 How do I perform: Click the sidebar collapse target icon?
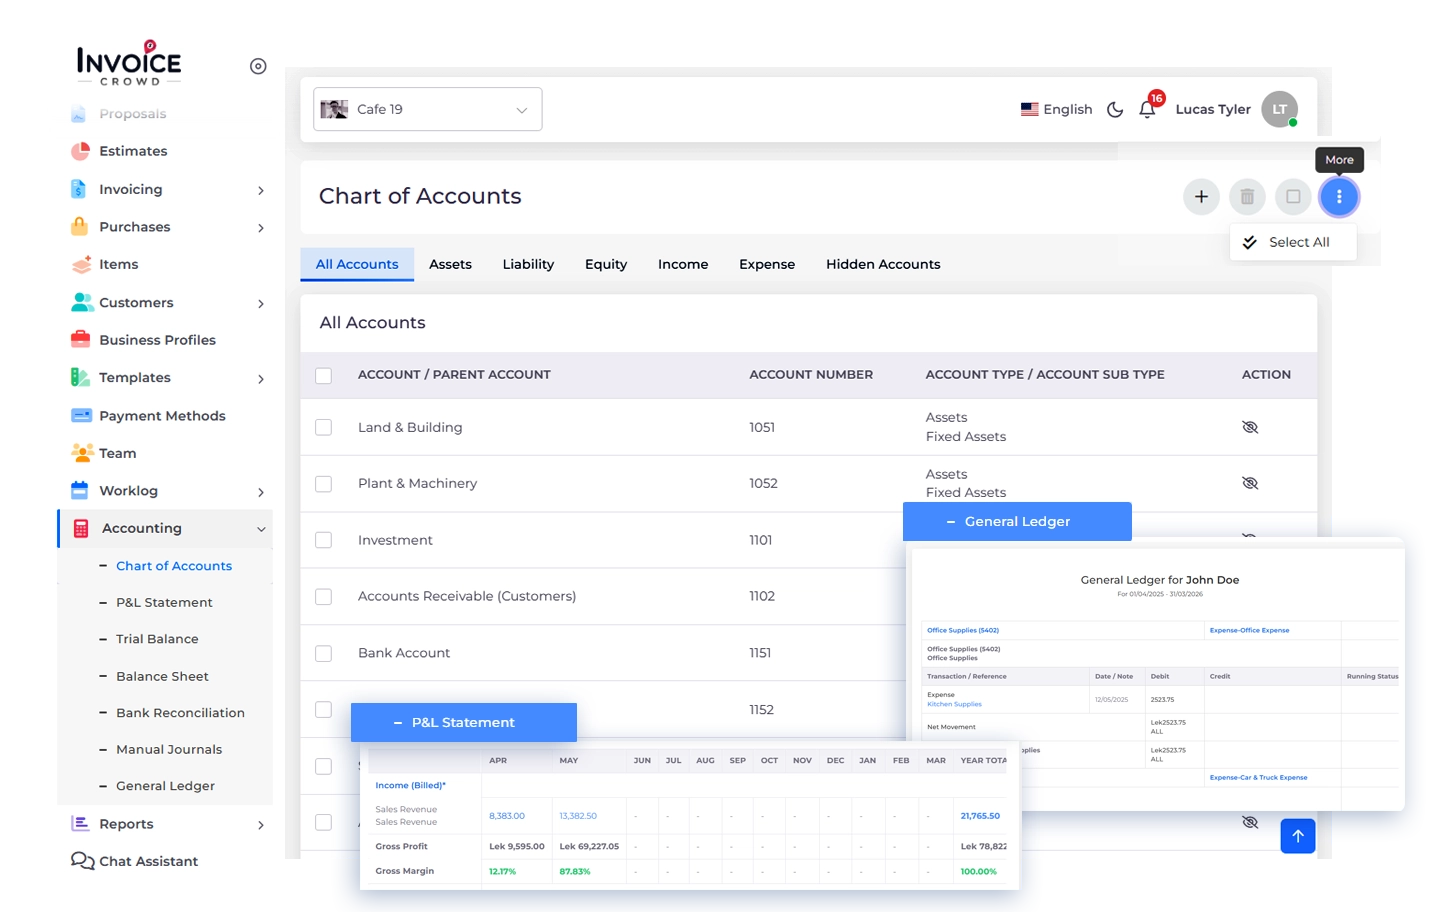click(258, 67)
